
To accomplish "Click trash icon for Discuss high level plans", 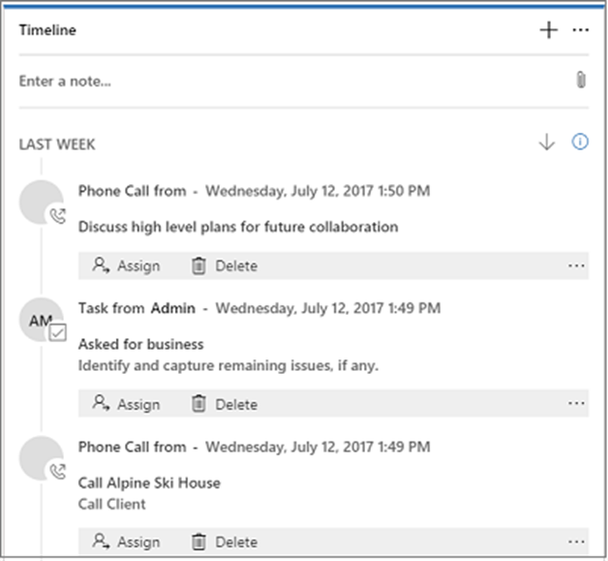I will click(199, 265).
